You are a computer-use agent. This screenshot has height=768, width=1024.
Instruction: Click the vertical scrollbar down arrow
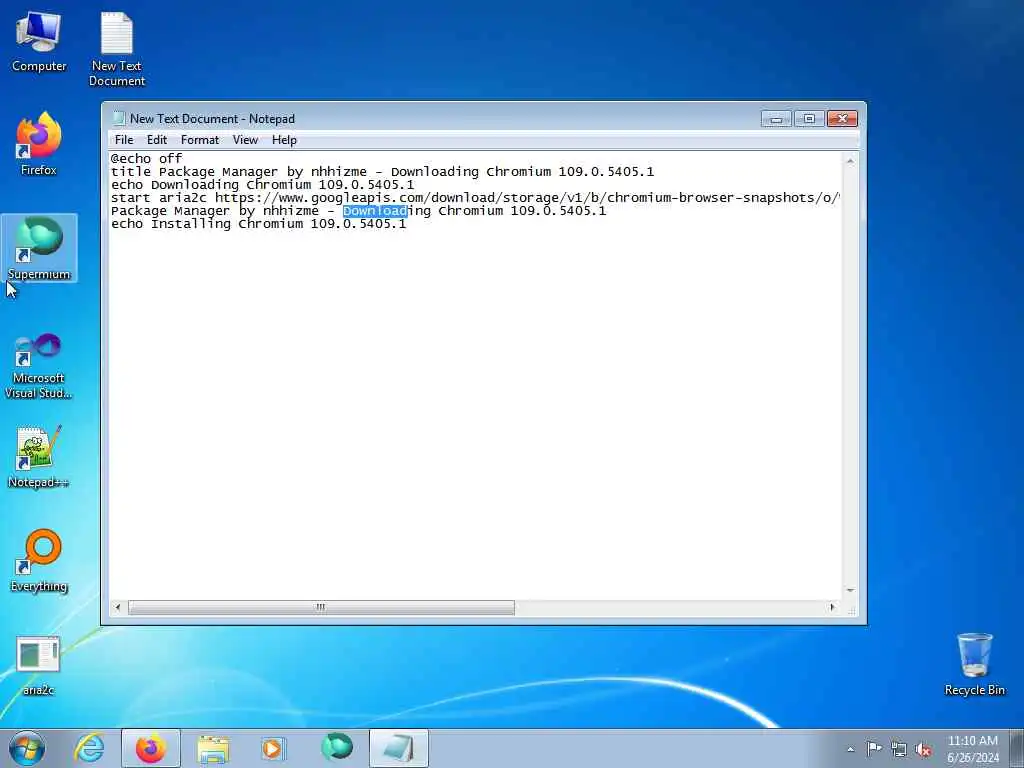click(850, 590)
